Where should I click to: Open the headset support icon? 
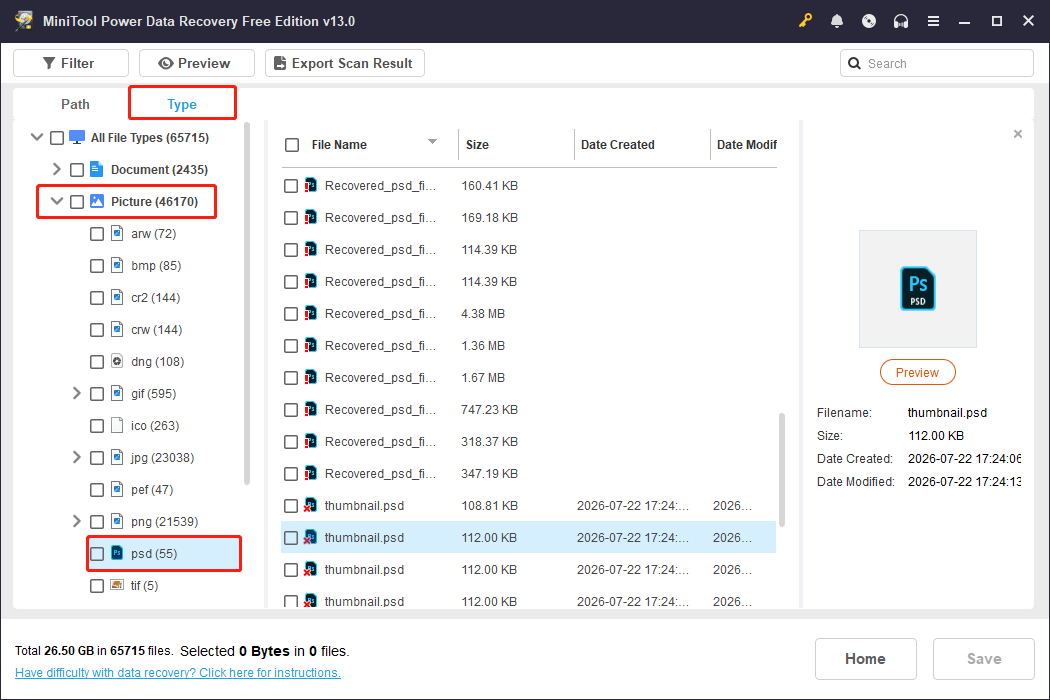tap(901, 21)
